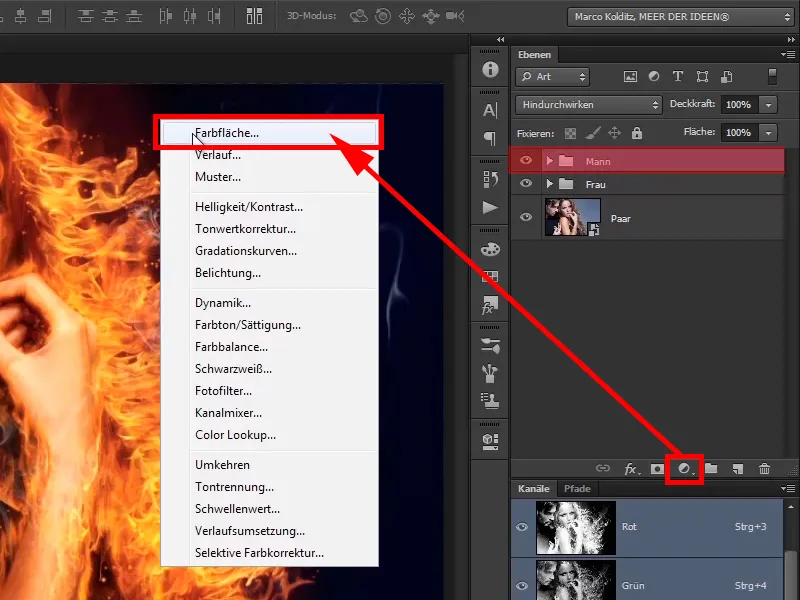Open the Art filter type dropdown
Viewport: 800px width, 600px height.
coord(553,77)
